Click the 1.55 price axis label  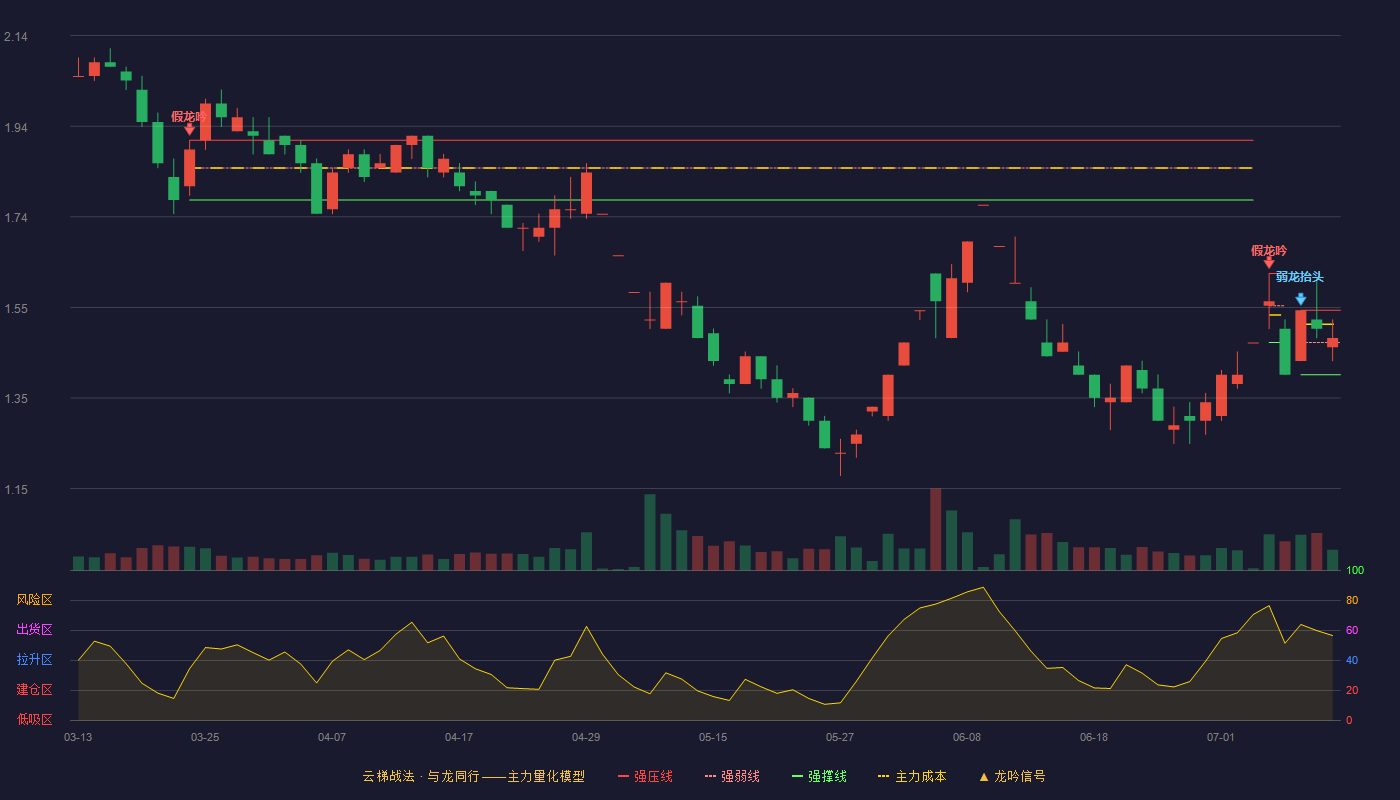coord(16,309)
